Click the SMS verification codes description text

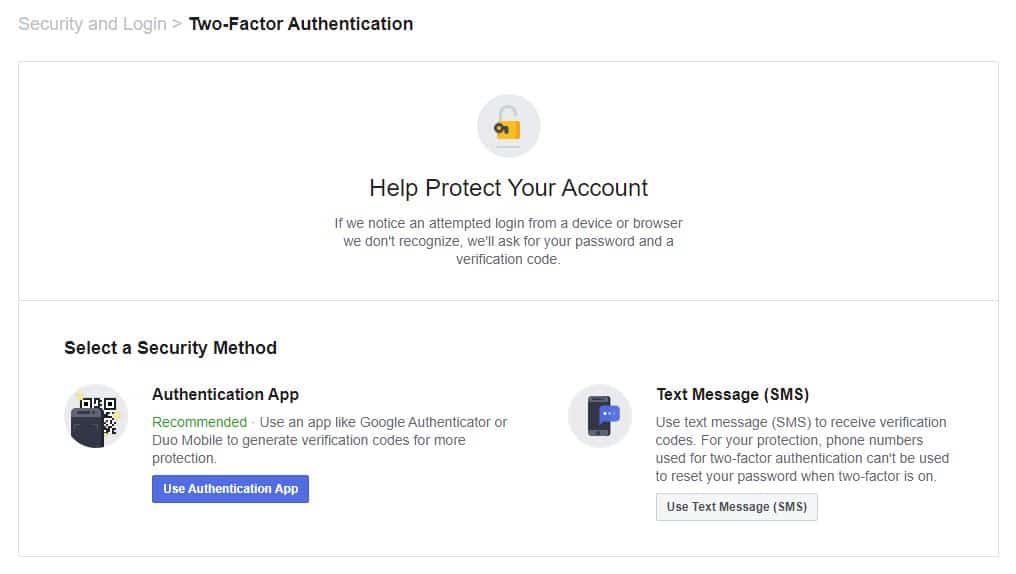click(802, 449)
